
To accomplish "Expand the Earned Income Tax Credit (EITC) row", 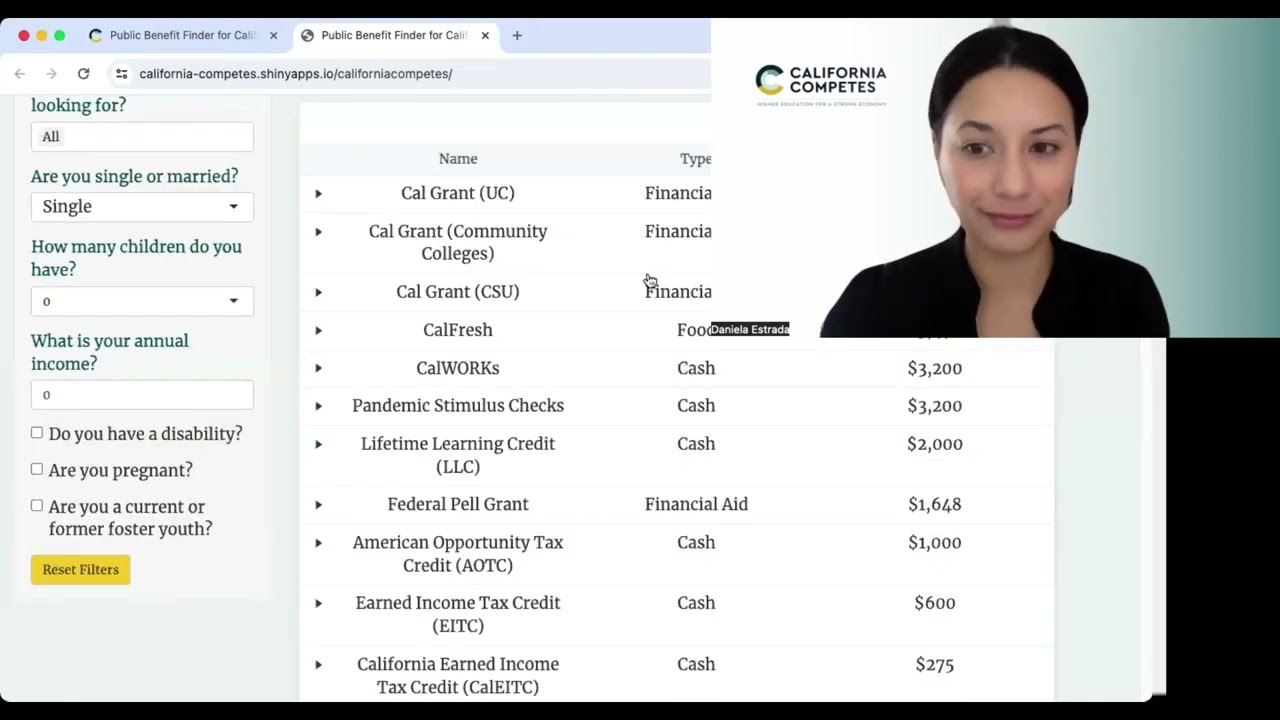I will [318, 603].
